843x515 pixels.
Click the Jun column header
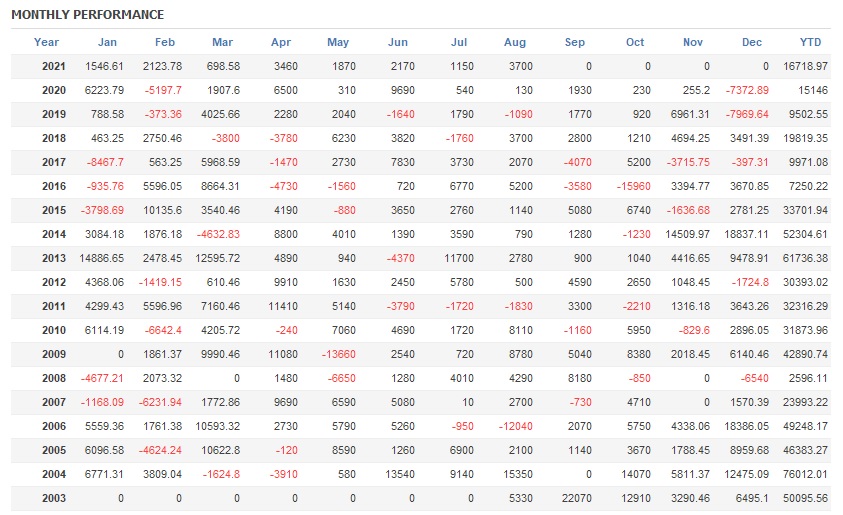(x=397, y=42)
